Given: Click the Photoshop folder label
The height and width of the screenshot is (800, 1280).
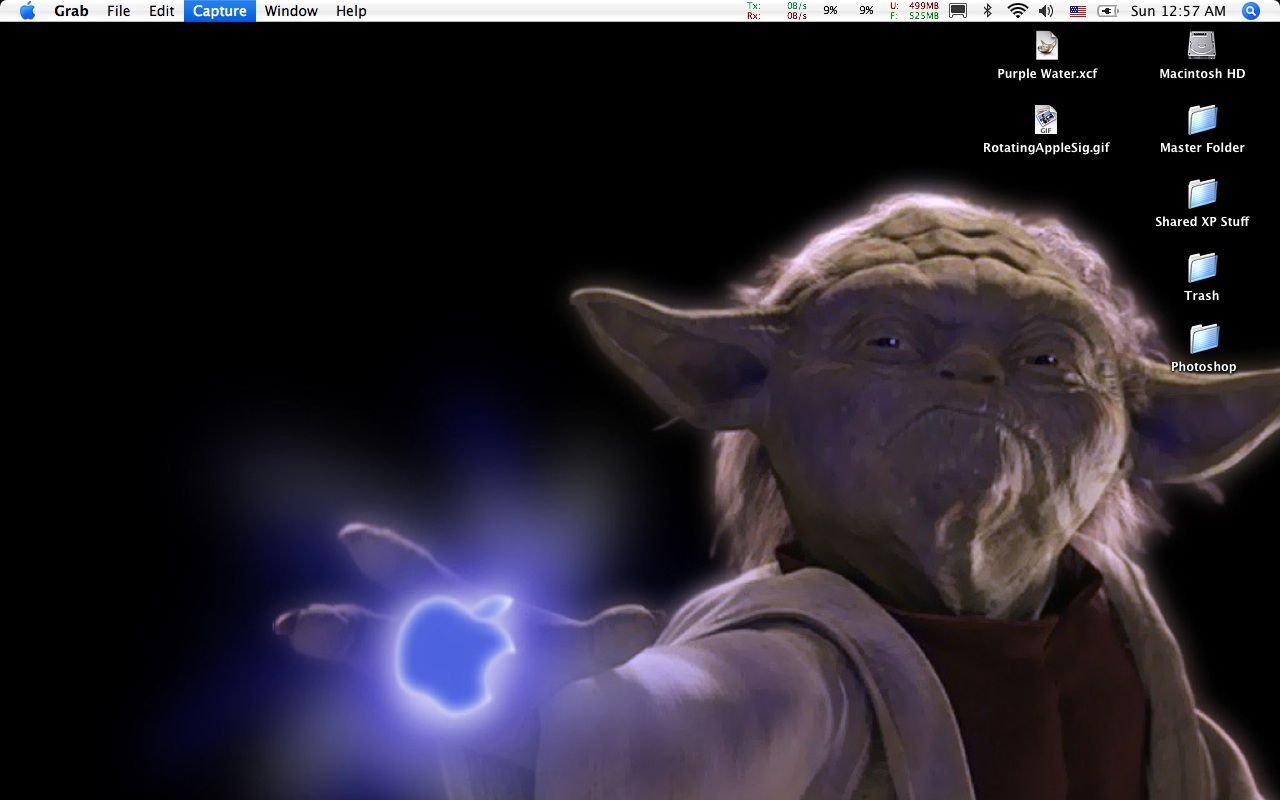Looking at the screenshot, I should 1204,367.
